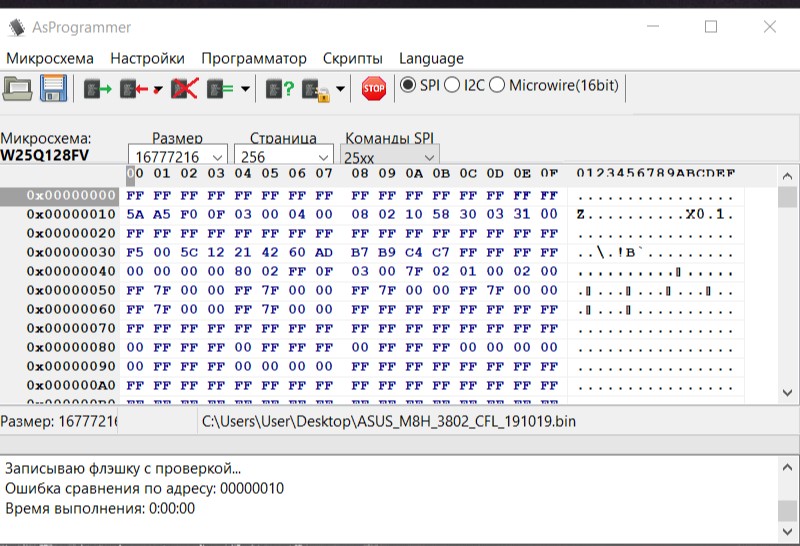Open the Скрипты menu
800x546 pixels.
click(x=353, y=58)
